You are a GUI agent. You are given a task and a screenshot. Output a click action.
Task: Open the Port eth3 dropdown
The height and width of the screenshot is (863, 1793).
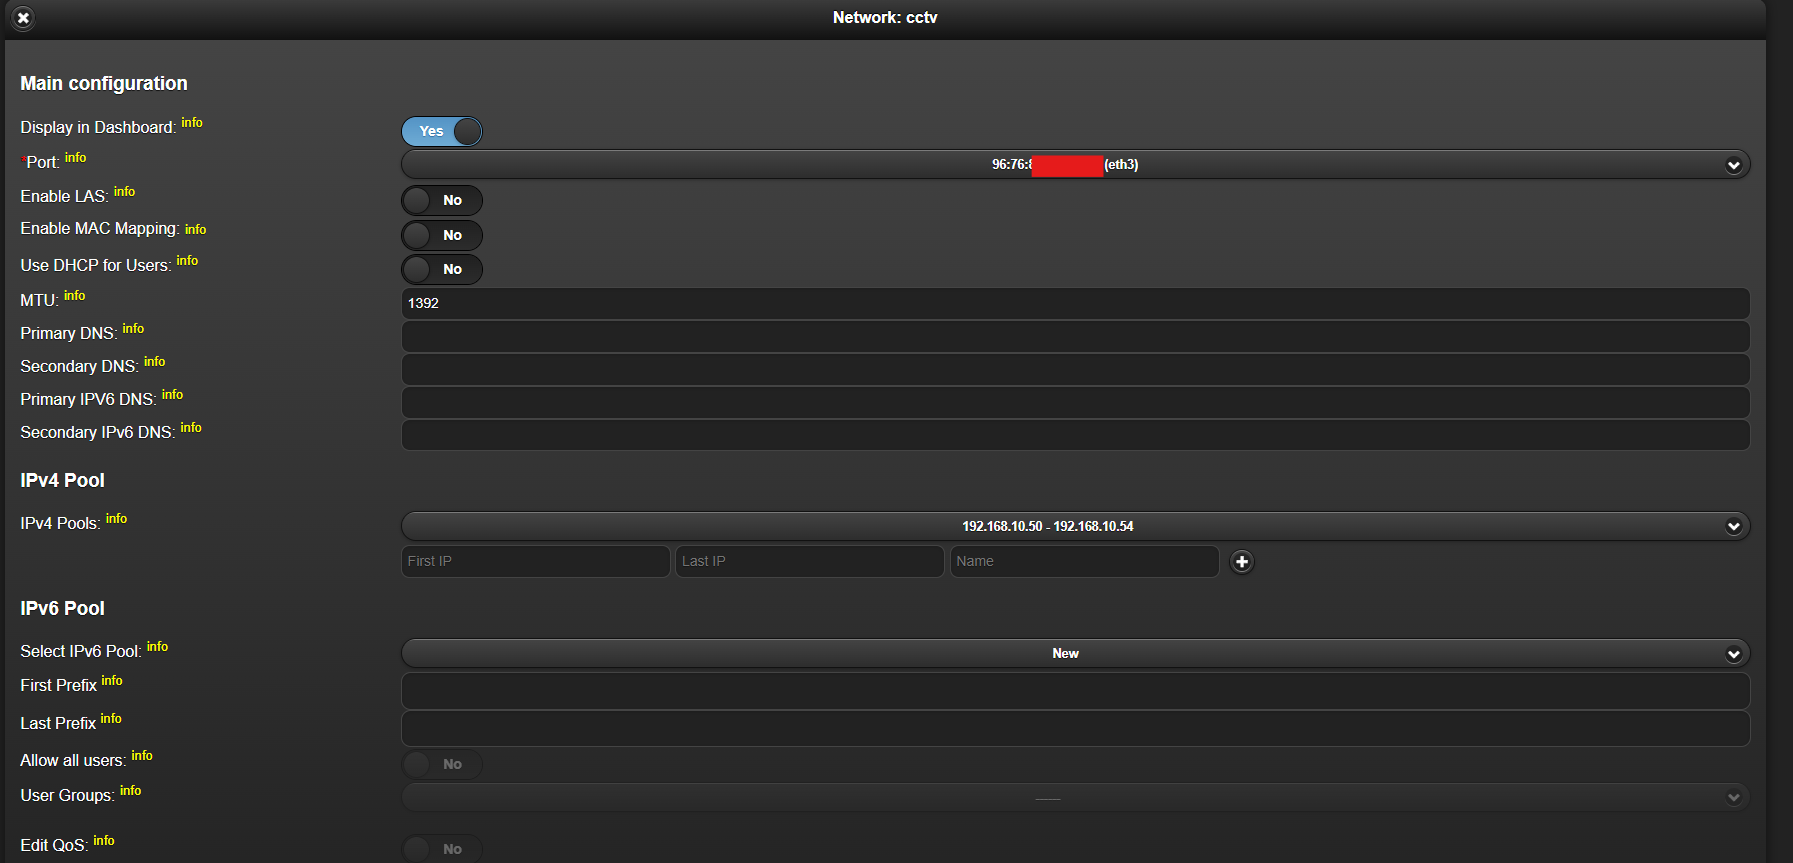(1075, 165)
